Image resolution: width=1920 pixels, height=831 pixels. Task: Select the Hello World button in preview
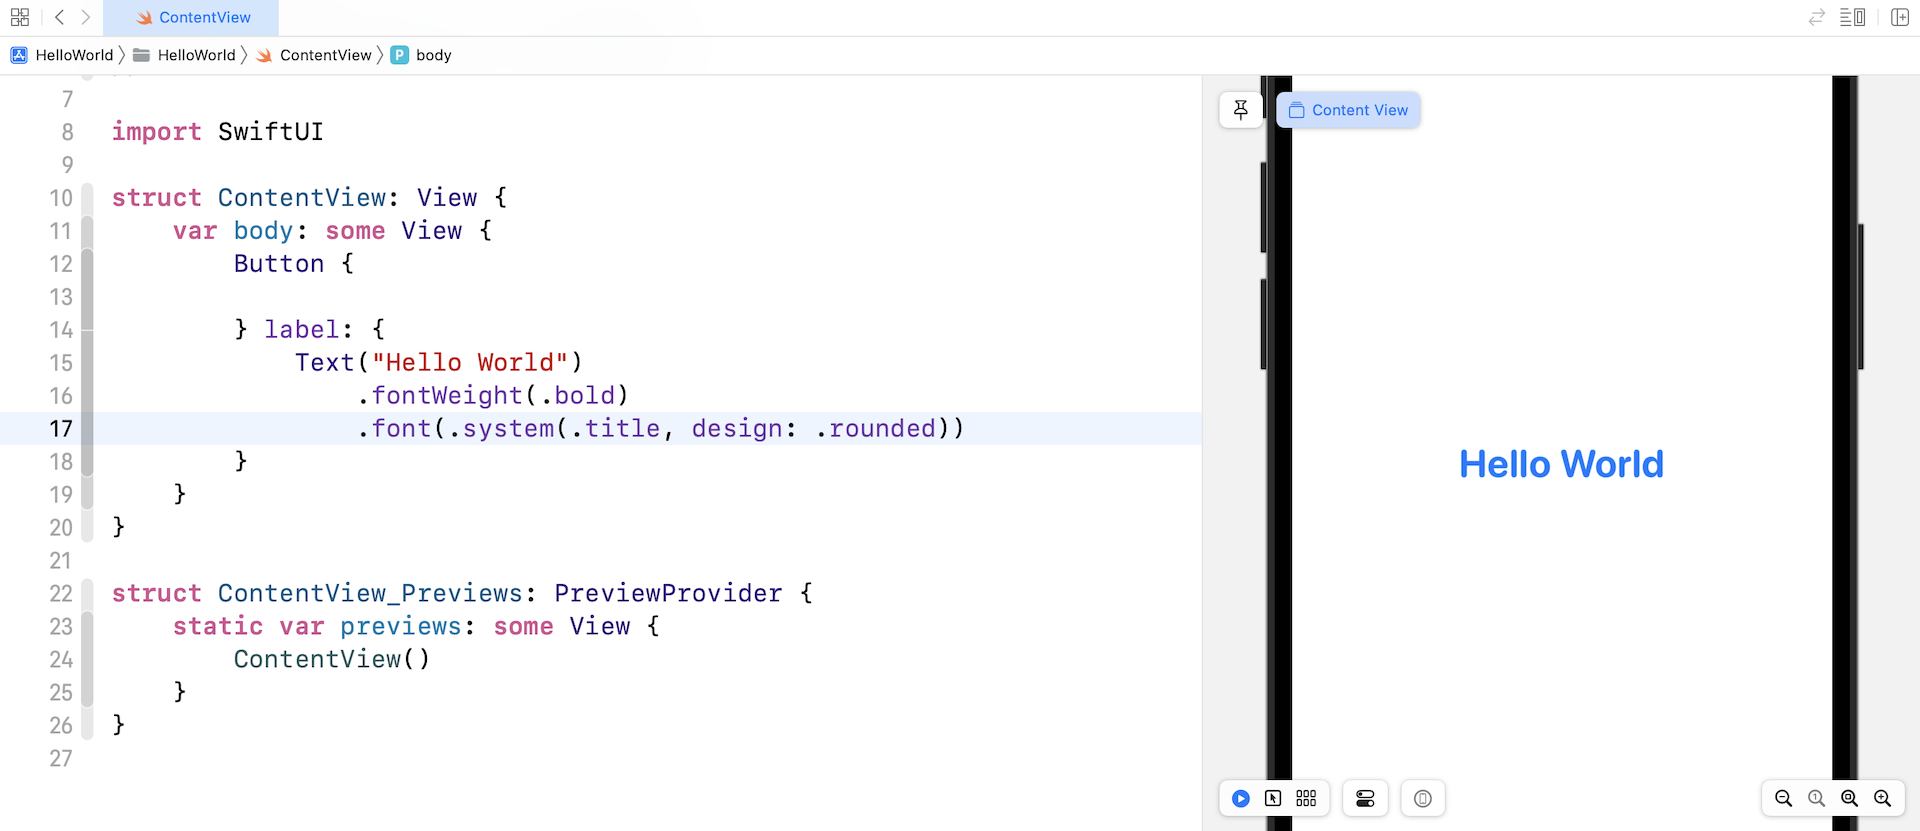(1561, 464)
